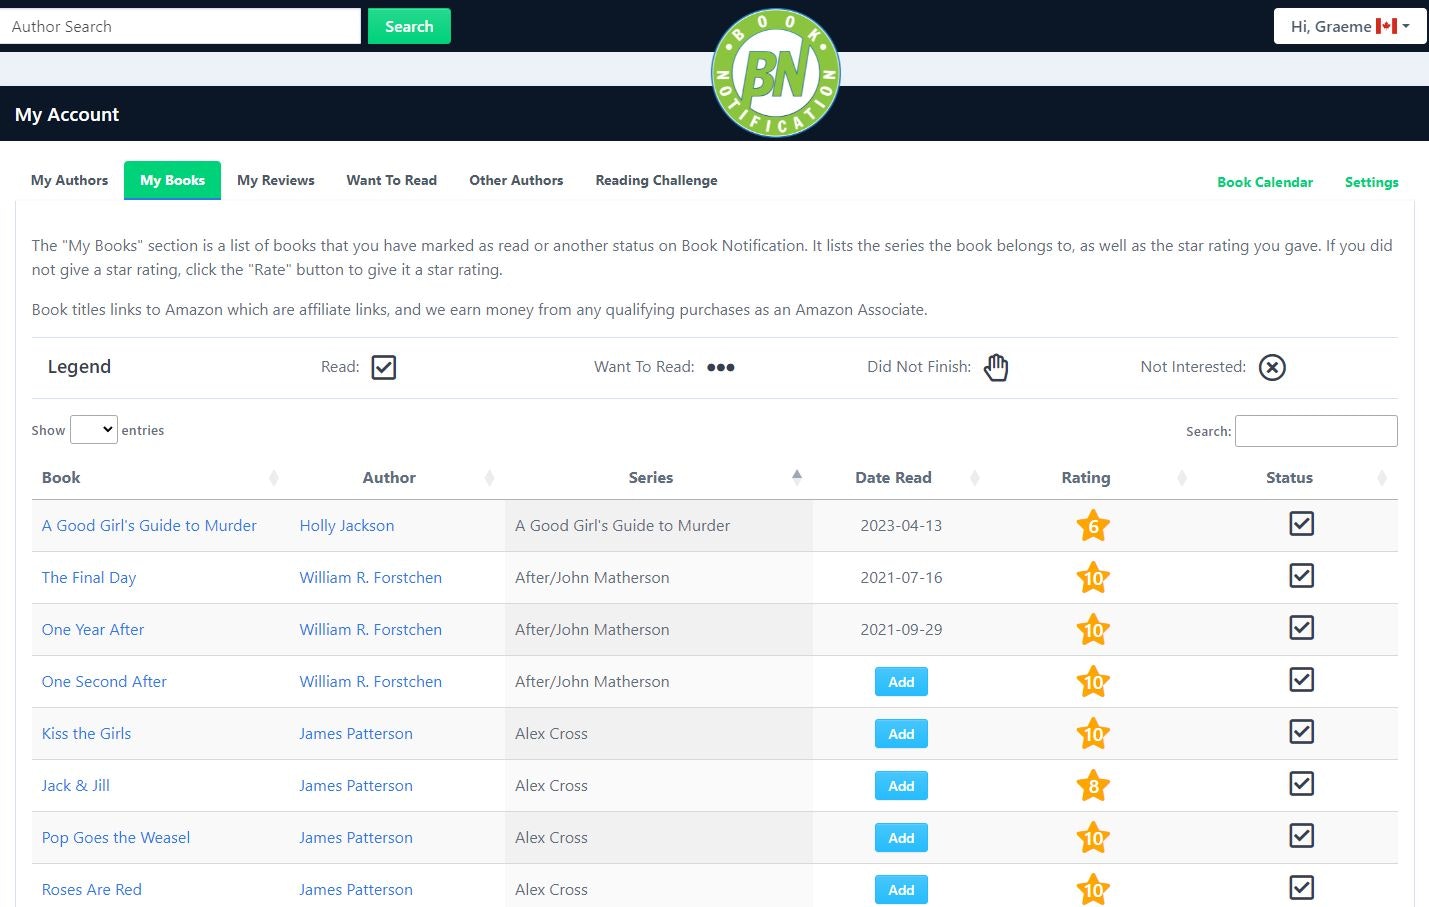This screenshot has width=1429, height=907.
Task: Open the Roses Are Red book link
Action: pyautogui.click(x=92, y=890)
